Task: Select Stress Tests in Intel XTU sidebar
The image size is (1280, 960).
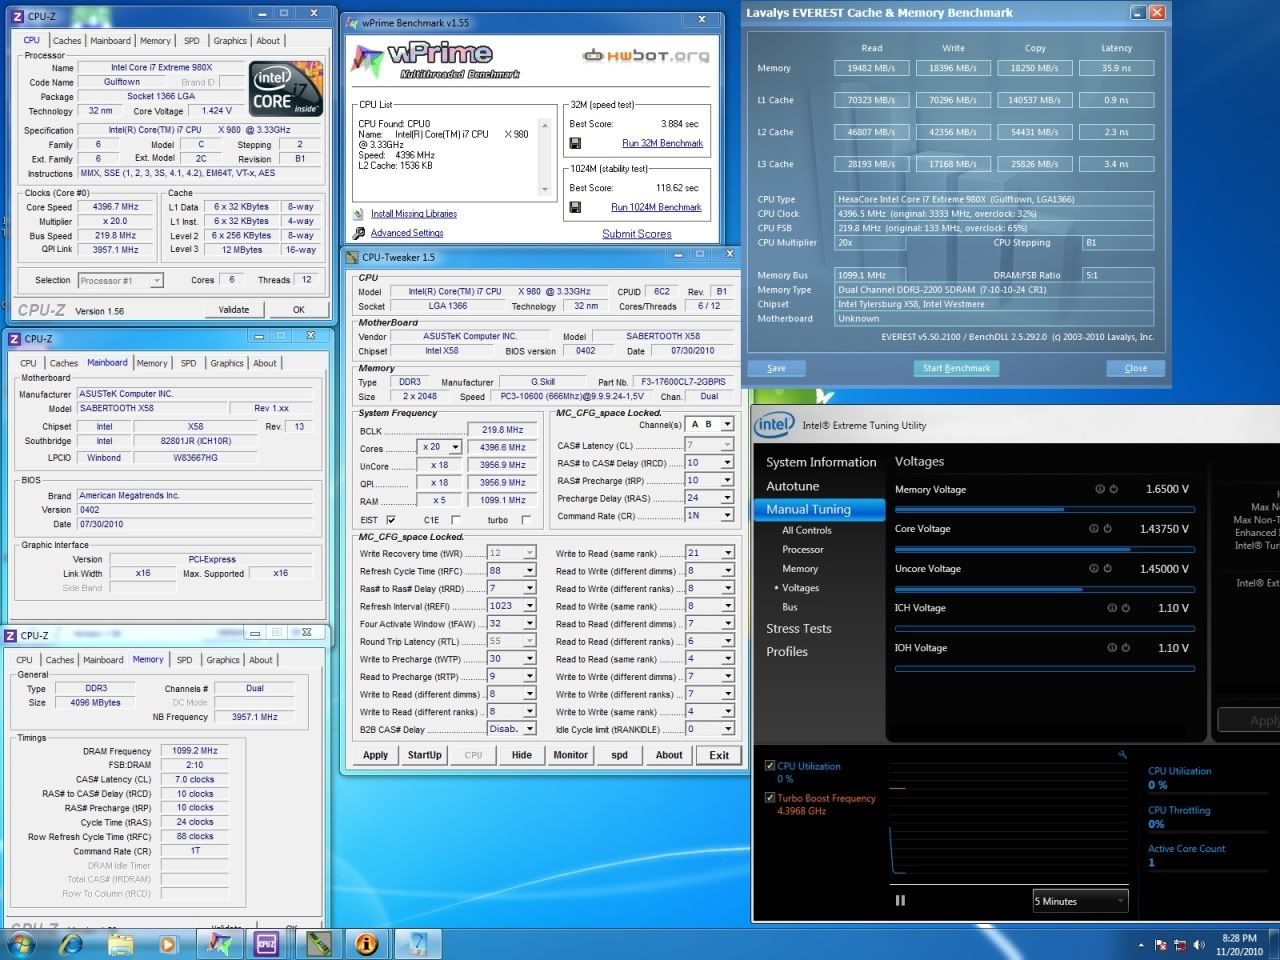Action: (x=798, y=628)
